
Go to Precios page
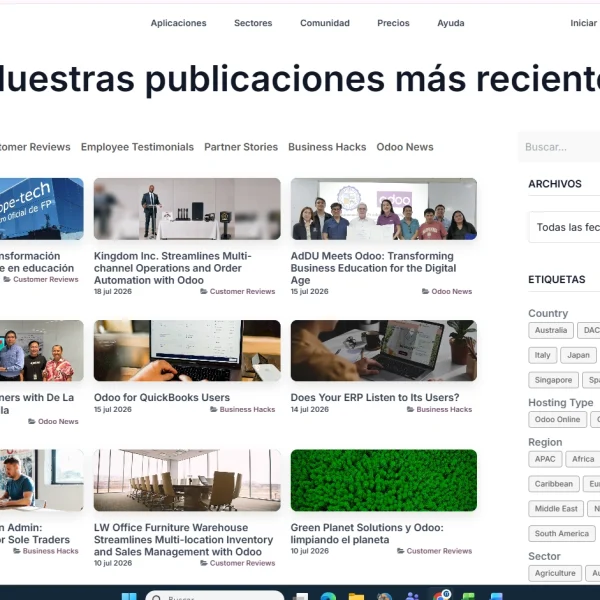[x=393, y=23]
